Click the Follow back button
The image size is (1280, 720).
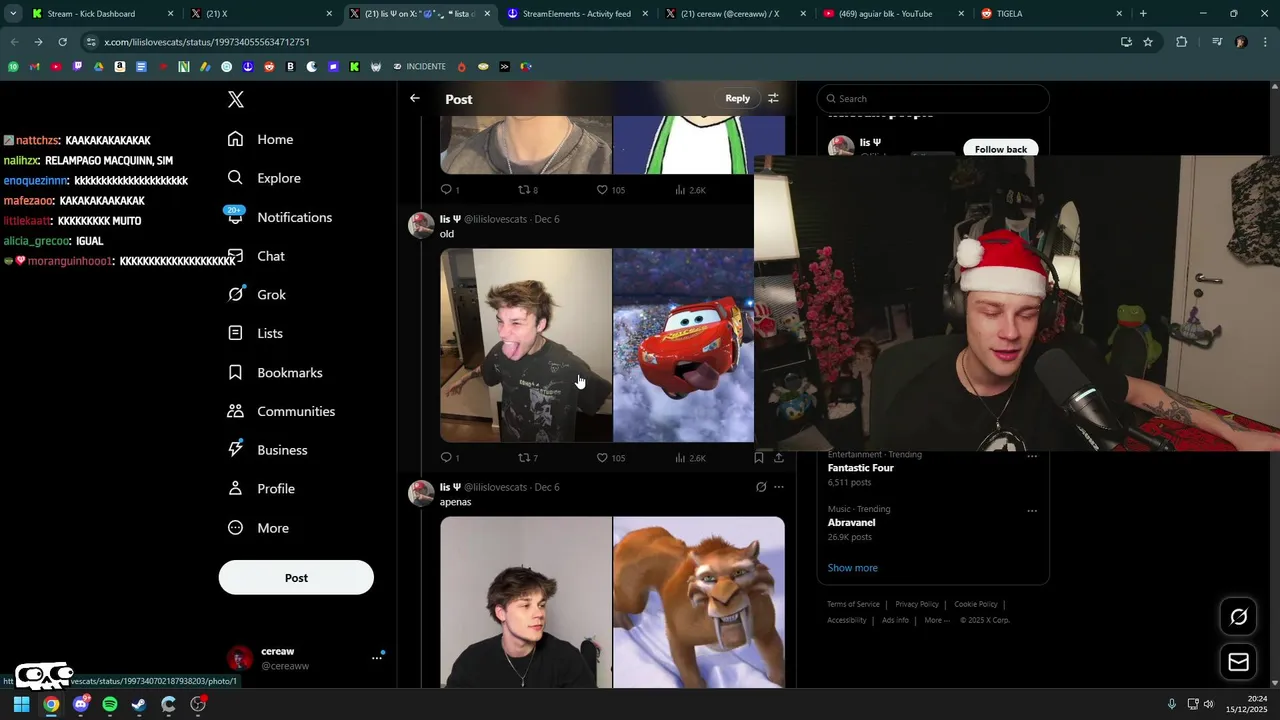pyautogui.click(x=1001, y=149)
